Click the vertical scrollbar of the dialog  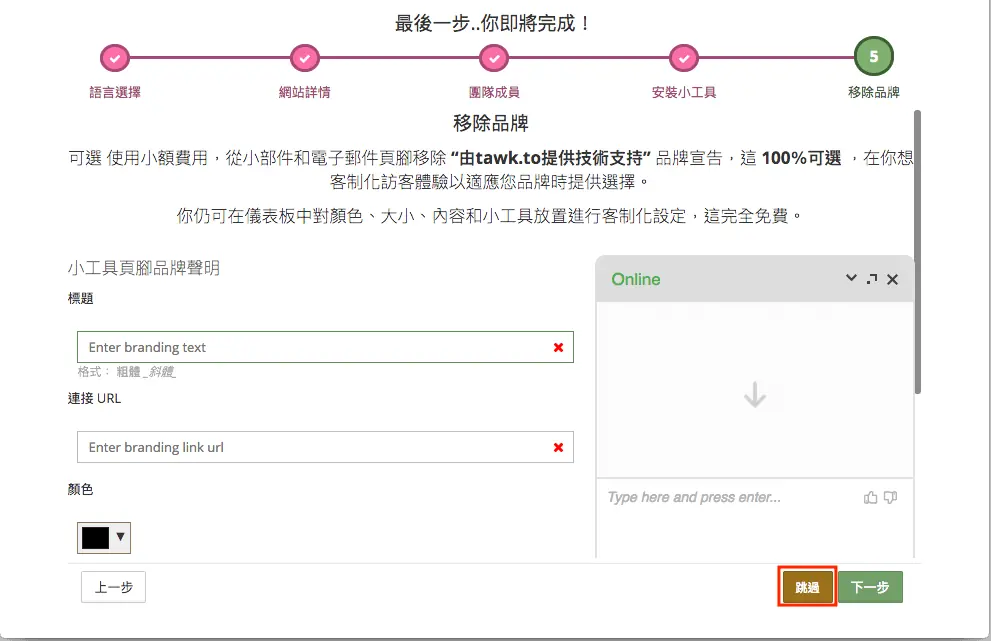point(917,252)
